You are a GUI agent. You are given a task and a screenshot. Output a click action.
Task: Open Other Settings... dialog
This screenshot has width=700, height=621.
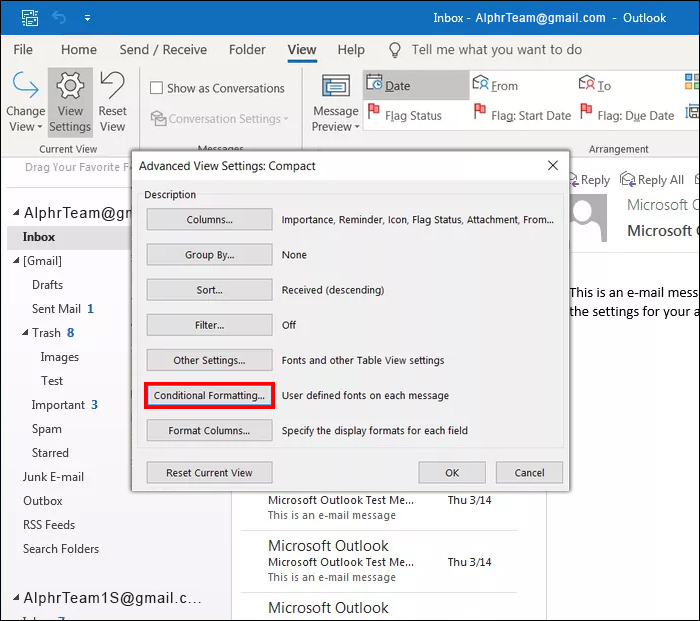(209, 360)
